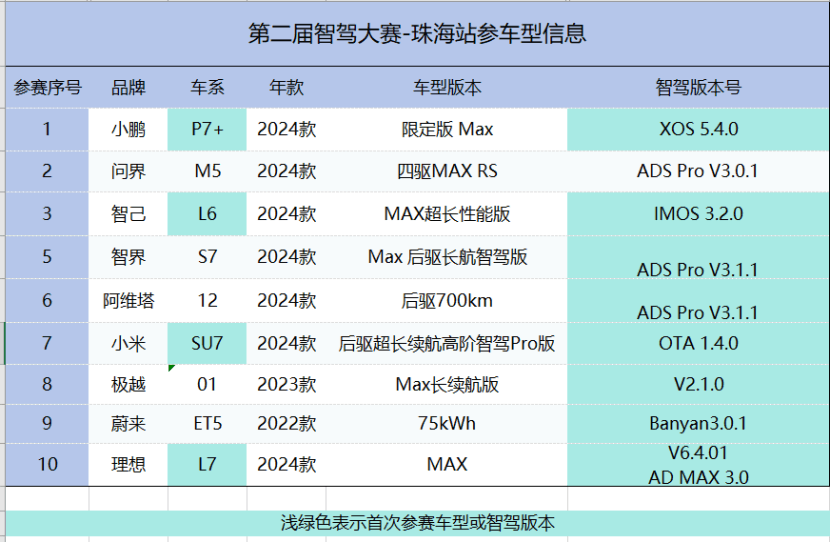Select the XOS 5.4.0 cell
Screen dimensions: 830x542
tap(698, 130)
